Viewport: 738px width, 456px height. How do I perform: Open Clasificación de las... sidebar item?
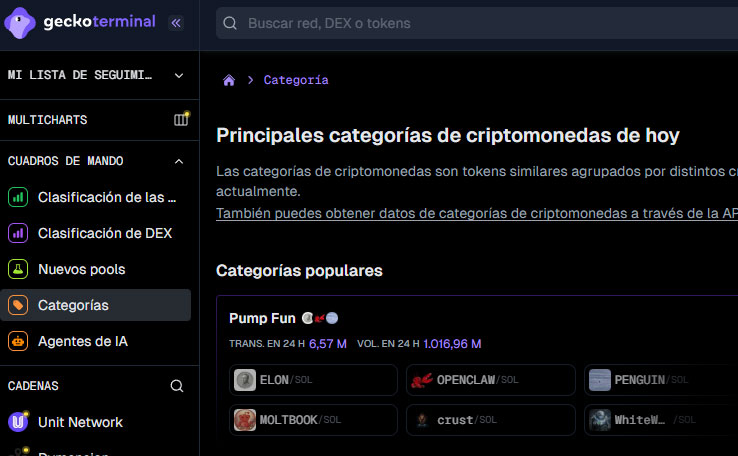point(96,197)
